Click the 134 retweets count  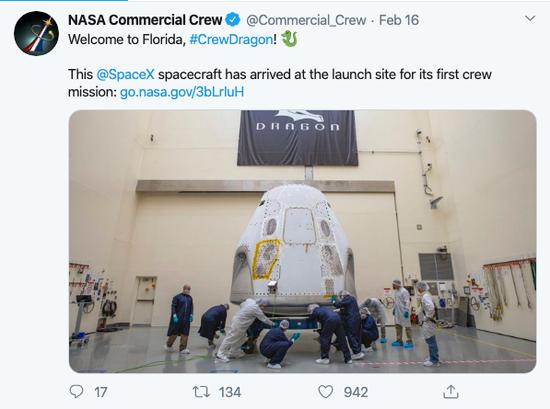pyautogui.click(x=230, y=392)
